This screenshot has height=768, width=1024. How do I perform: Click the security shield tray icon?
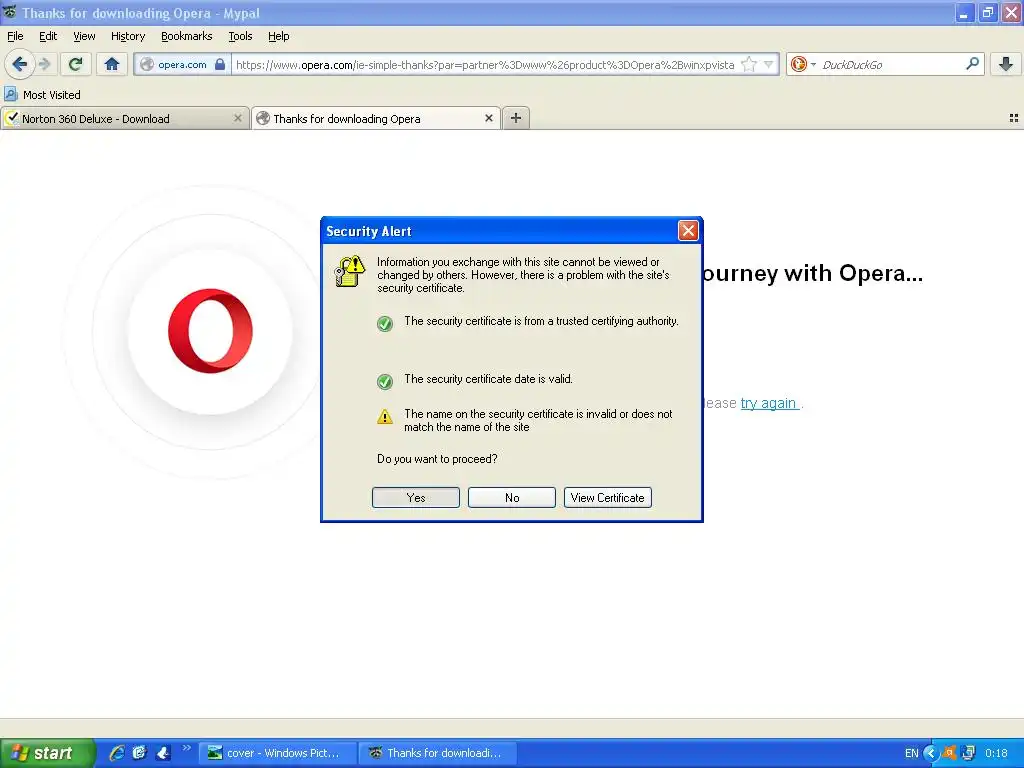pos(950,753)
